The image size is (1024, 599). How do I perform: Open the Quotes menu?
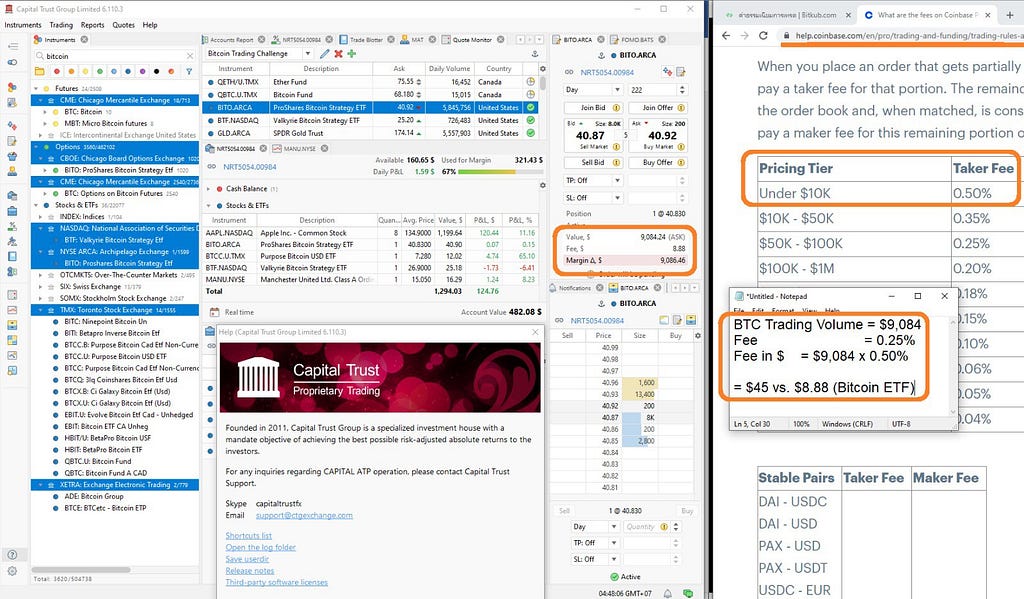pos(123,25)
